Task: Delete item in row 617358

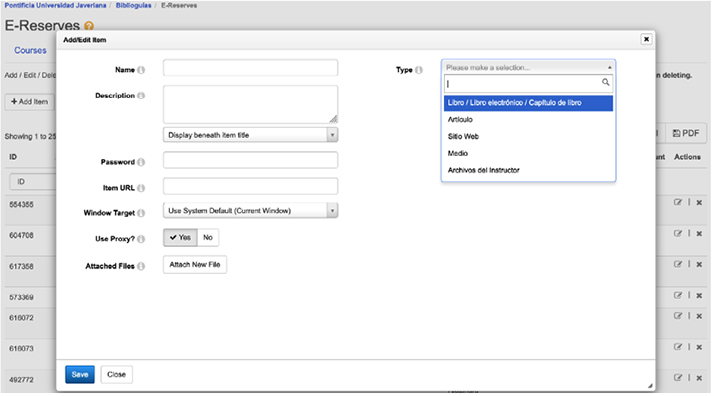Action: tap(699, 264)
